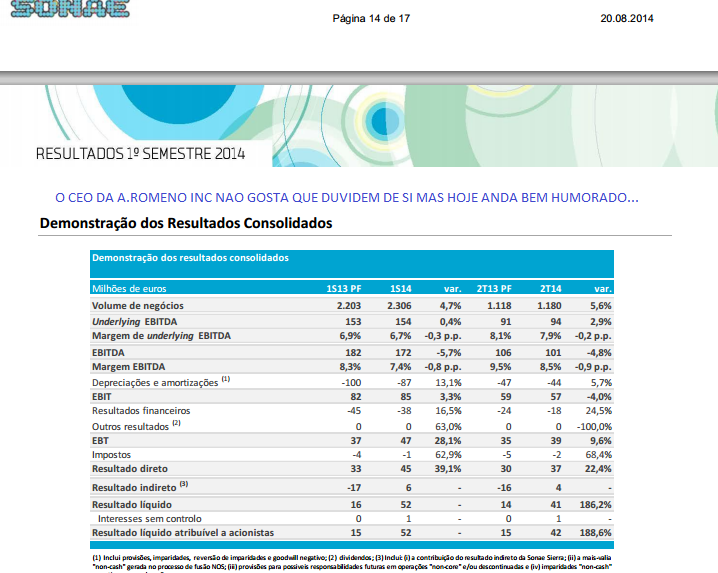Click the '3,3%' EBIT variation
The image size is (718, 573).
click(x=450, y=397)
